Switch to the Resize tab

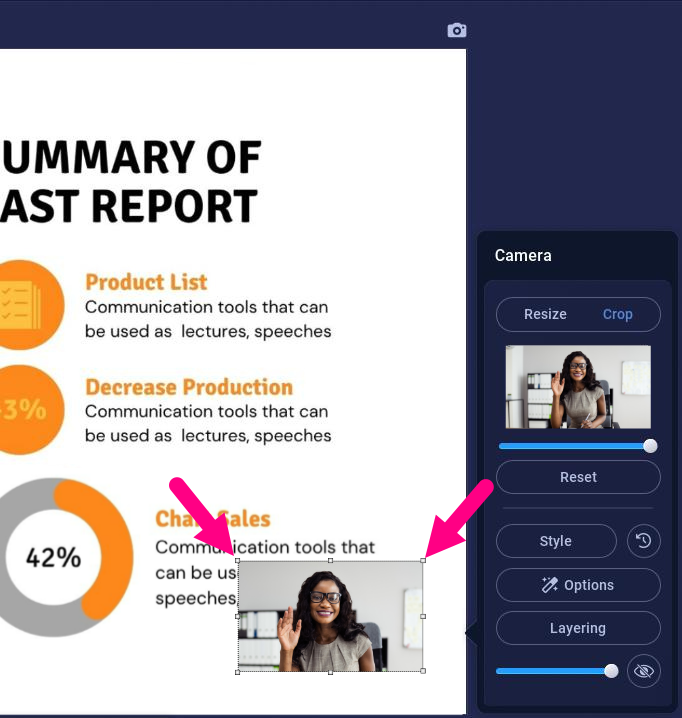click(545, 314)
